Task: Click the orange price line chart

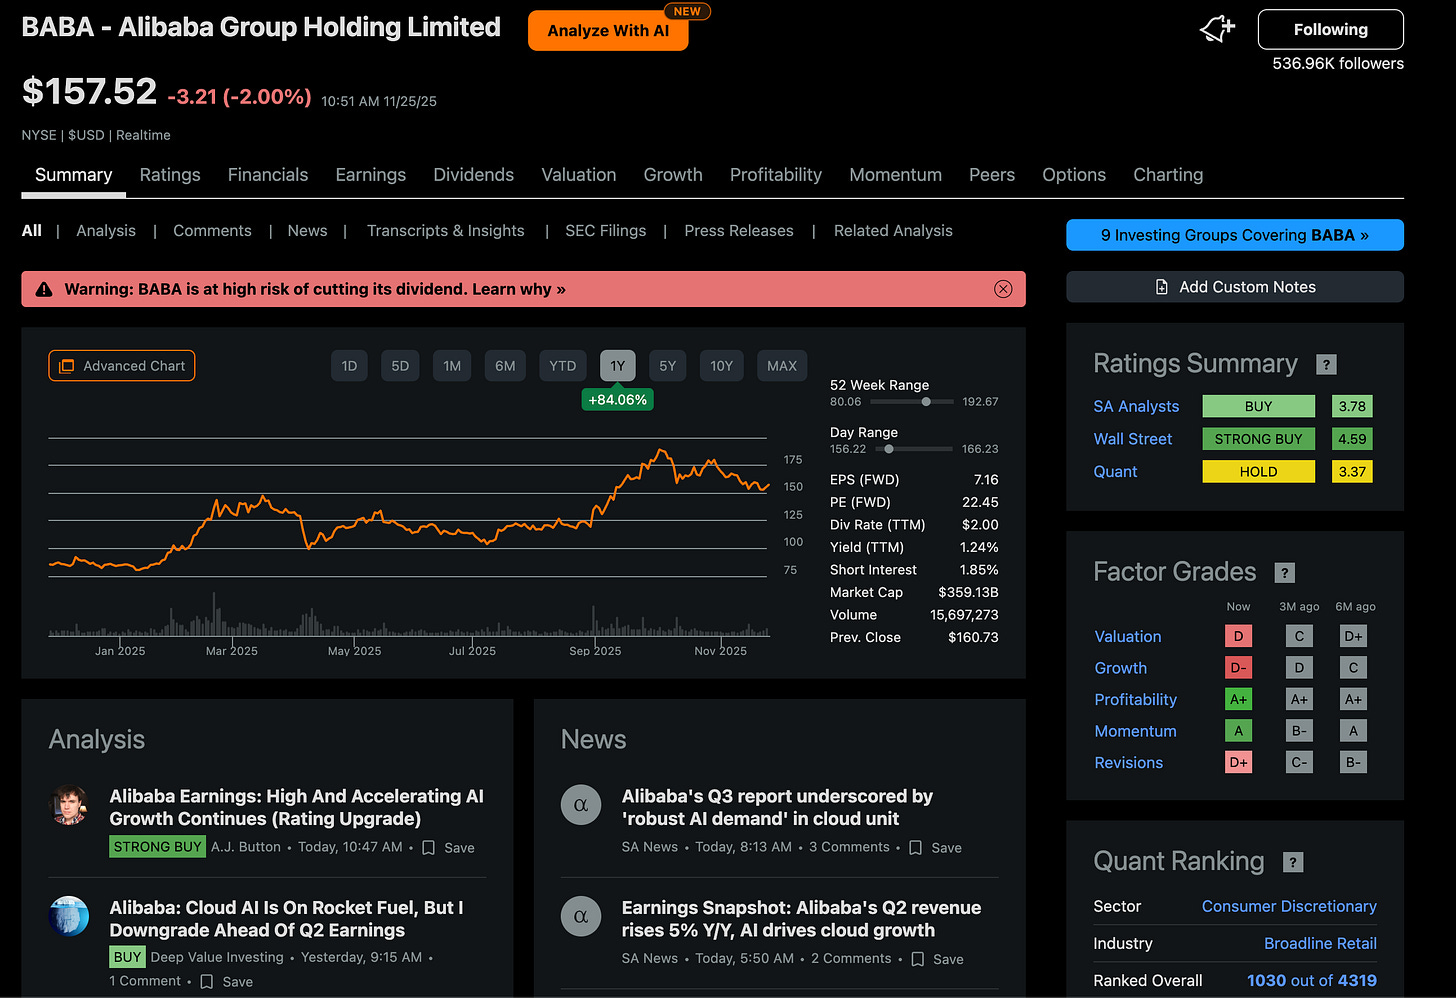Action: tap(408, 510)
